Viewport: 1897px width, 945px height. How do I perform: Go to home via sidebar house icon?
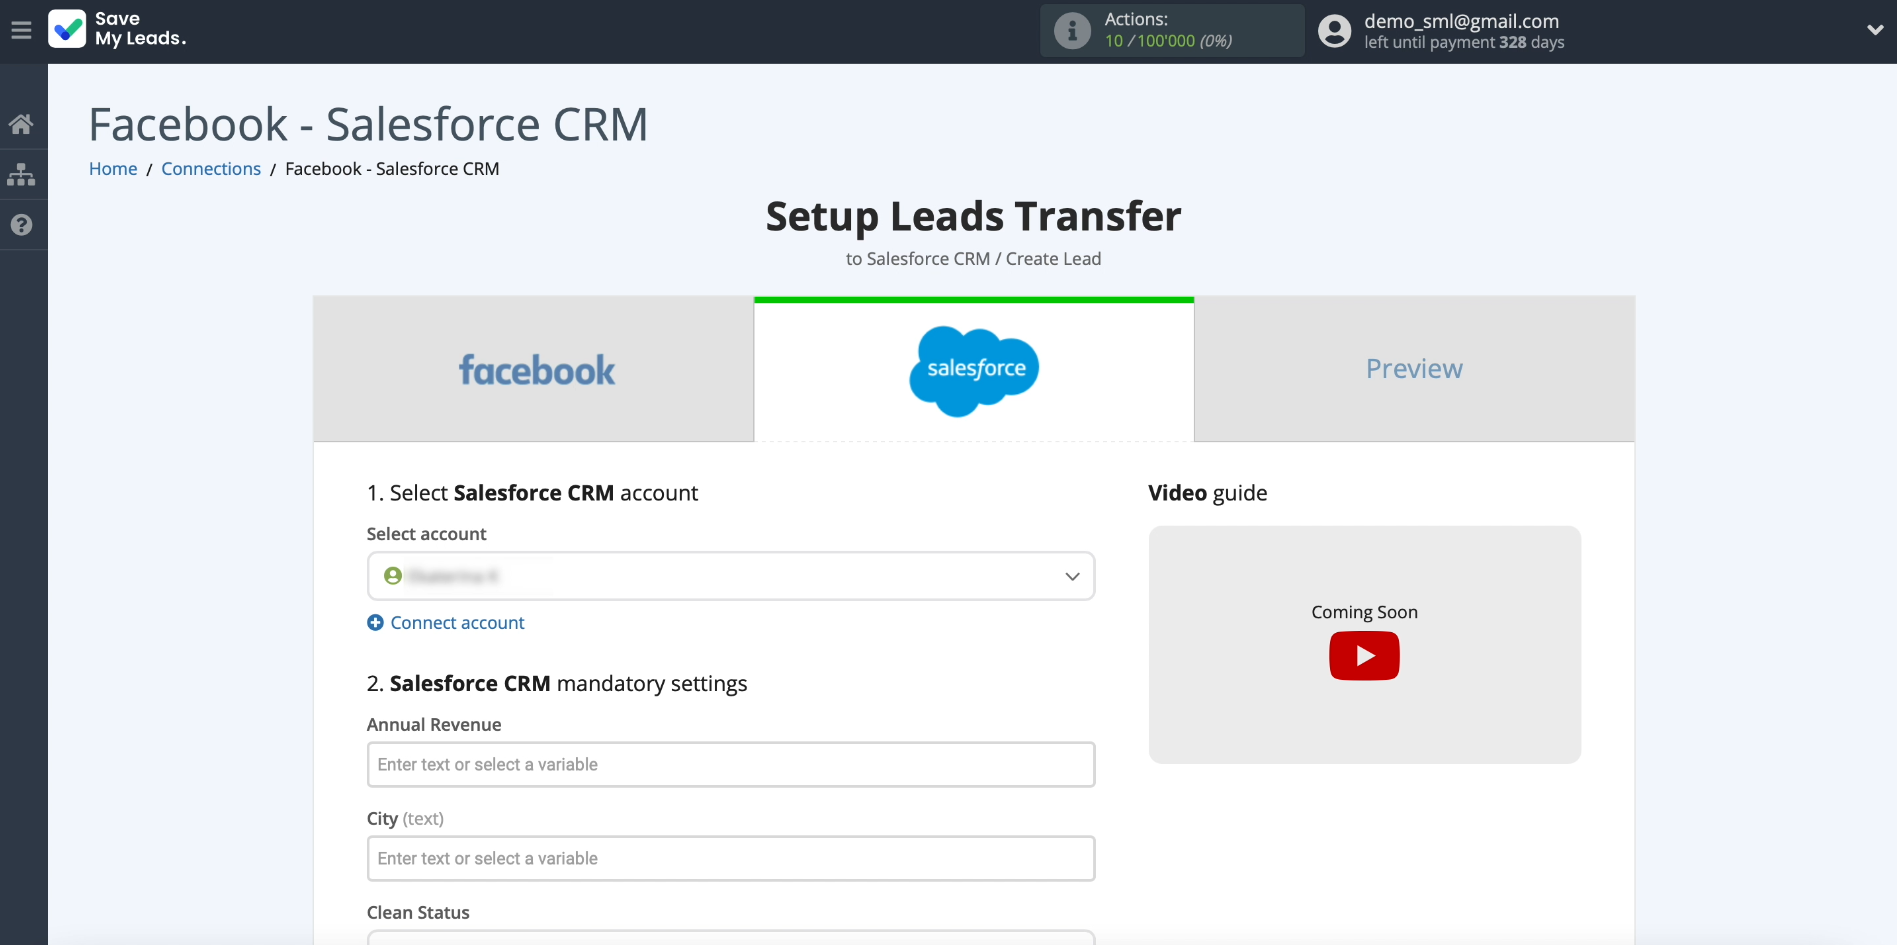[x=21, y=124]
